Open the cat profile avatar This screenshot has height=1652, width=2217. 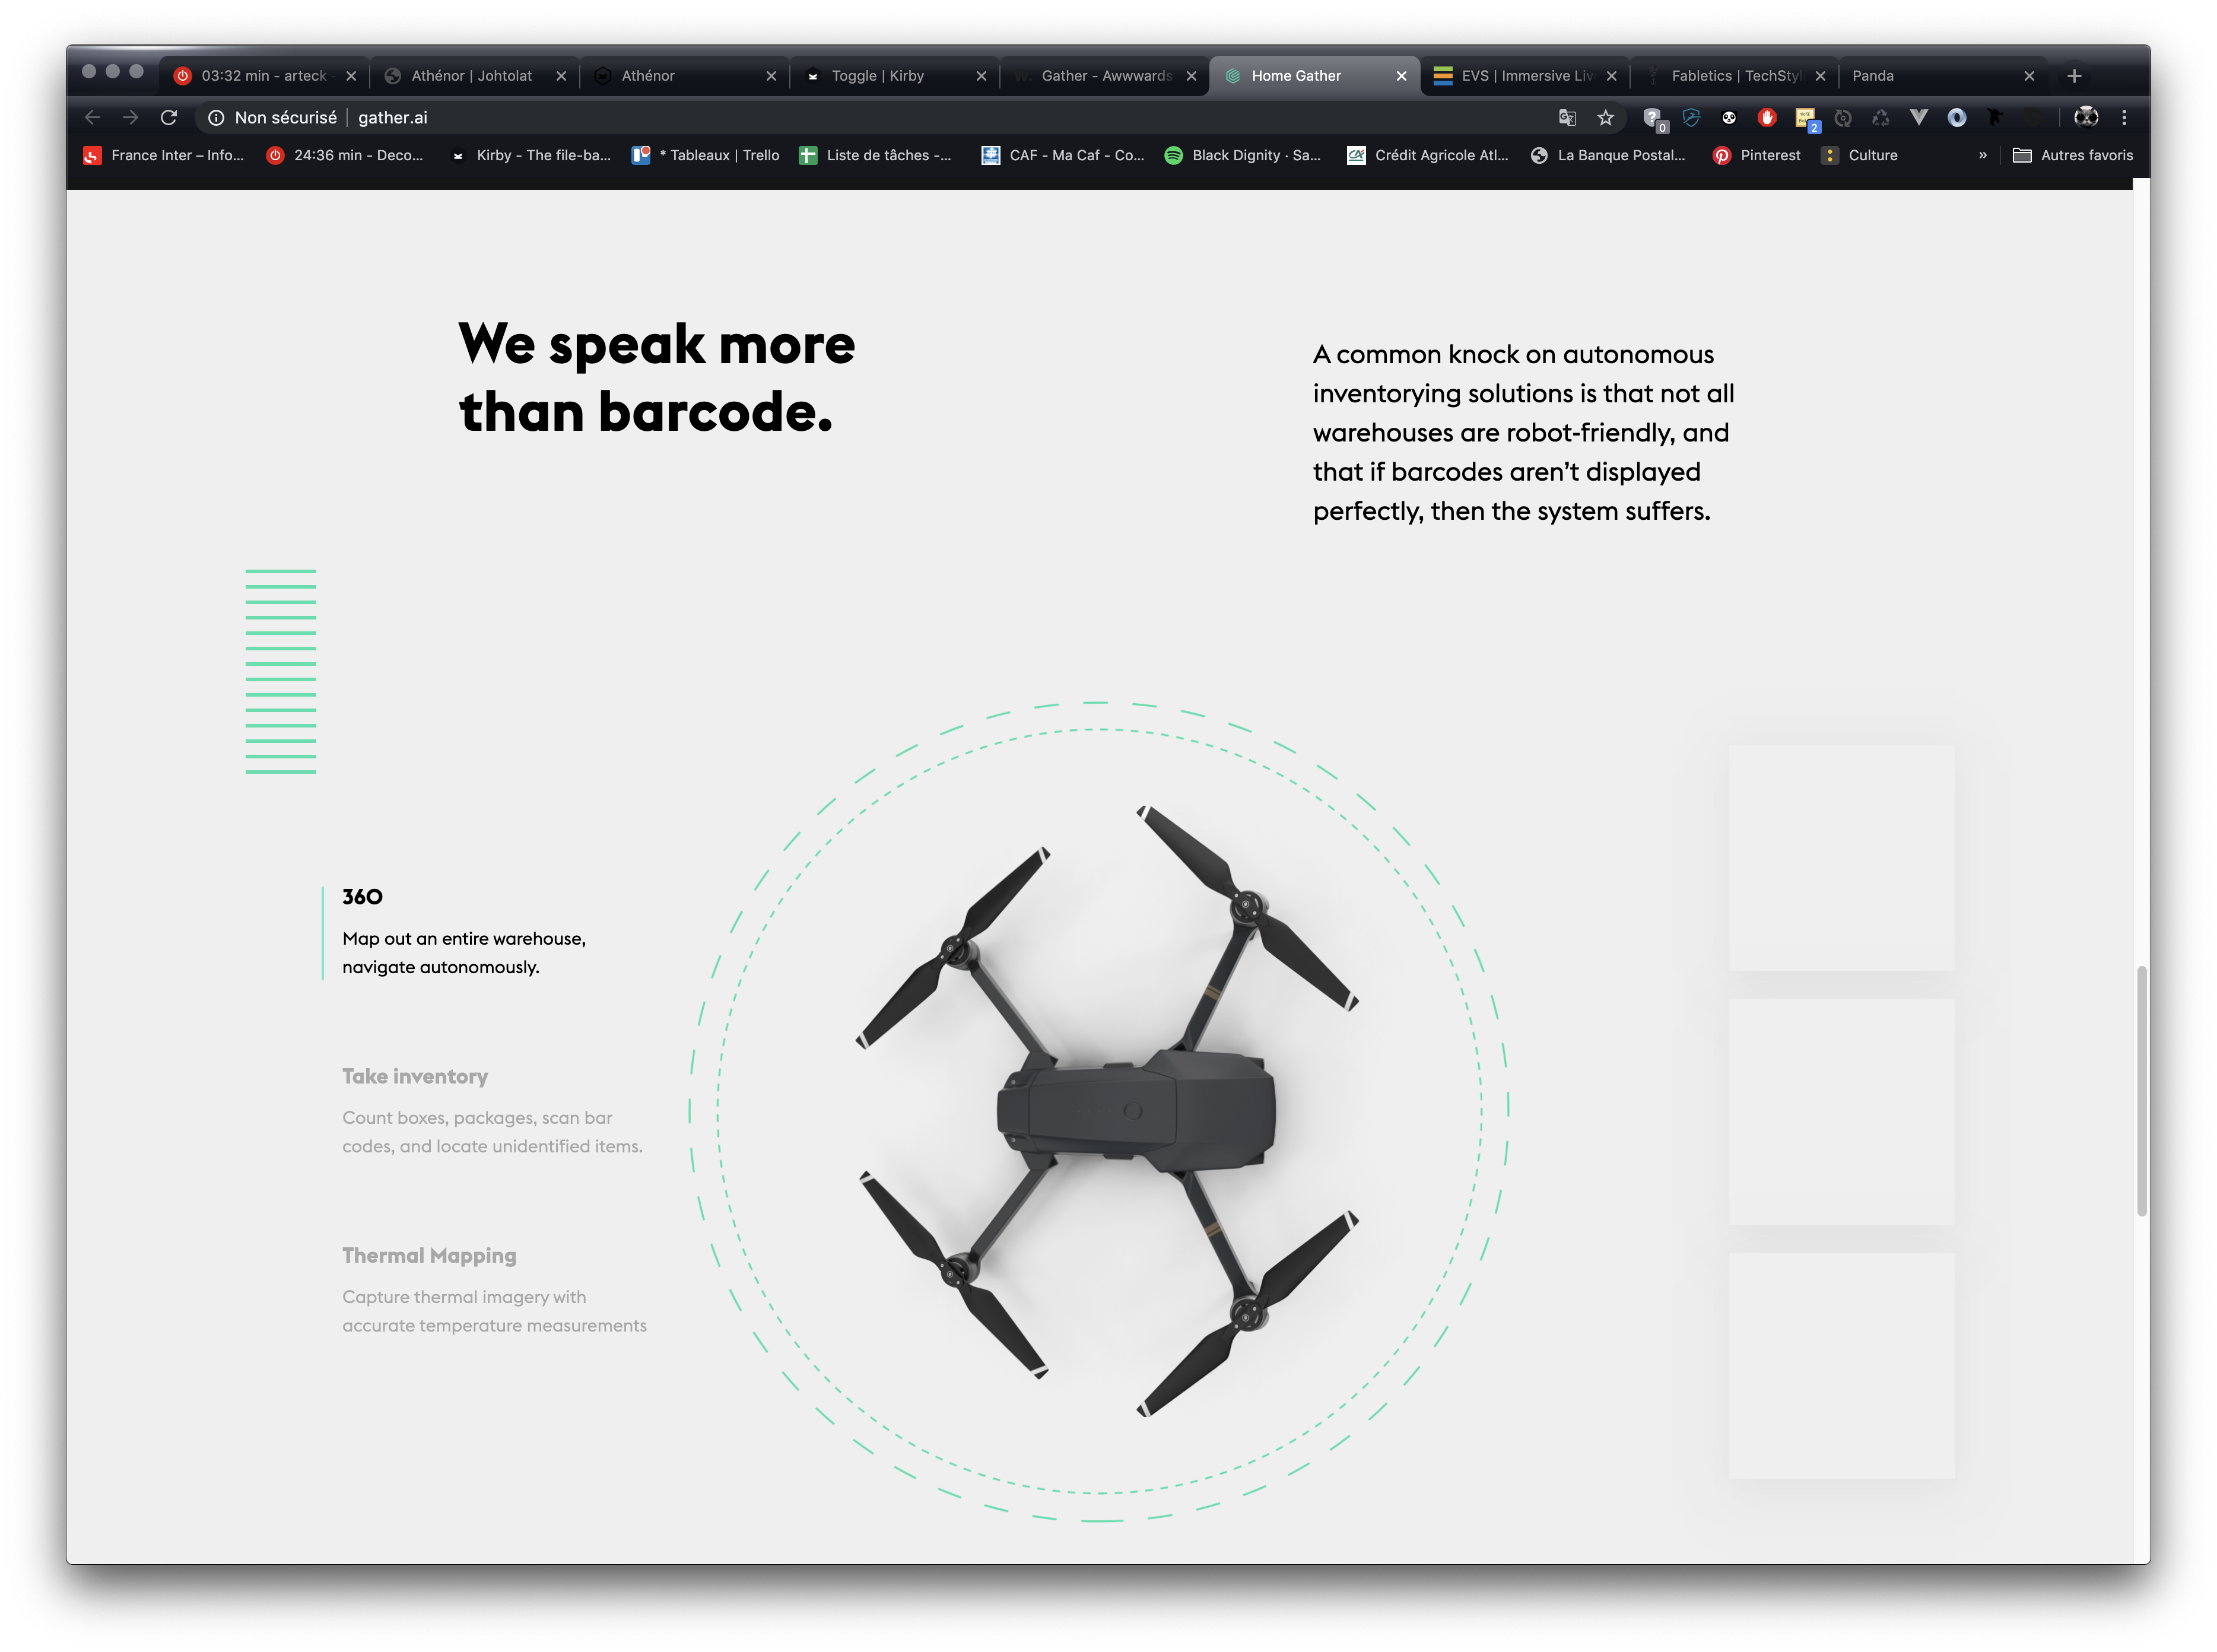(x=2086, y=117)
